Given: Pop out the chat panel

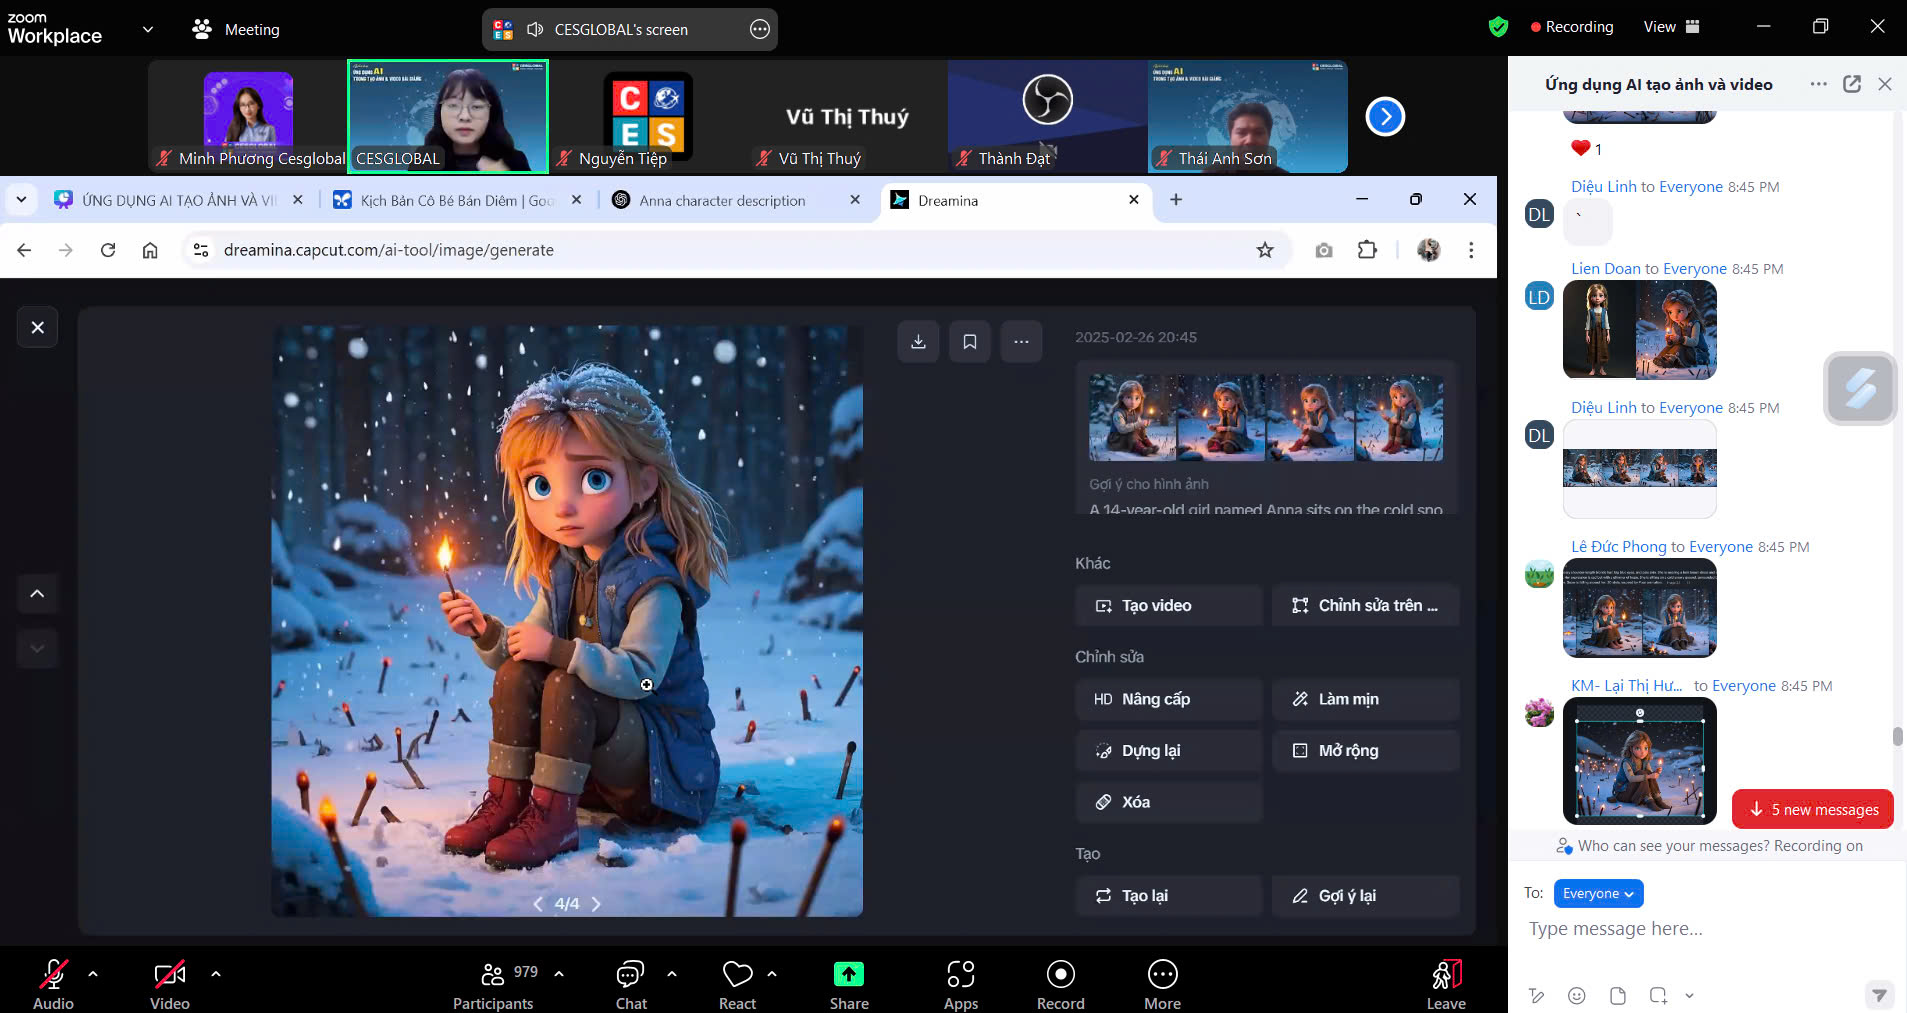Looking at the screenshot, I should pyautogui.click(x=1852, y=84).
